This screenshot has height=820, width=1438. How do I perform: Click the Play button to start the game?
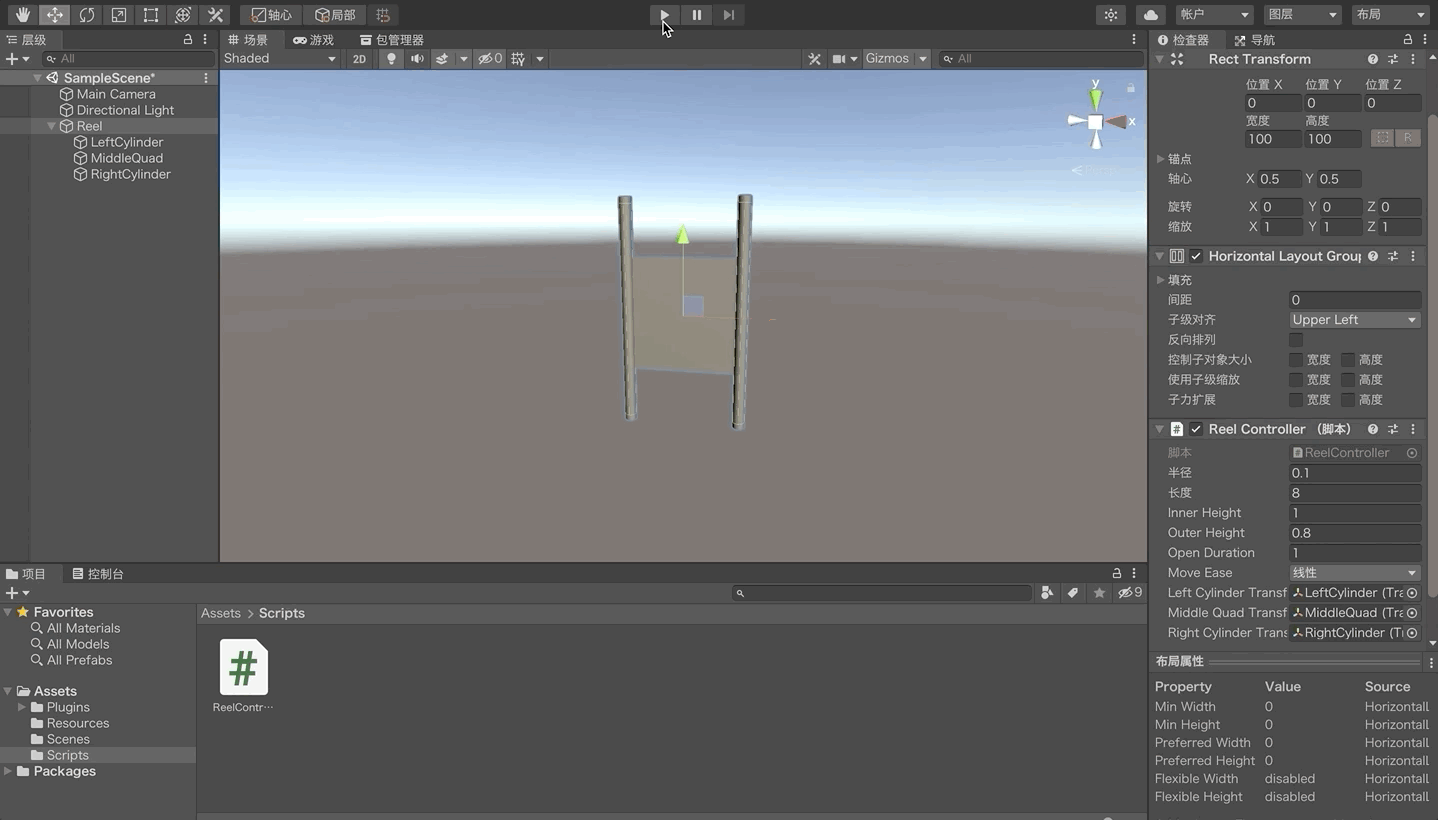point(664,15)
